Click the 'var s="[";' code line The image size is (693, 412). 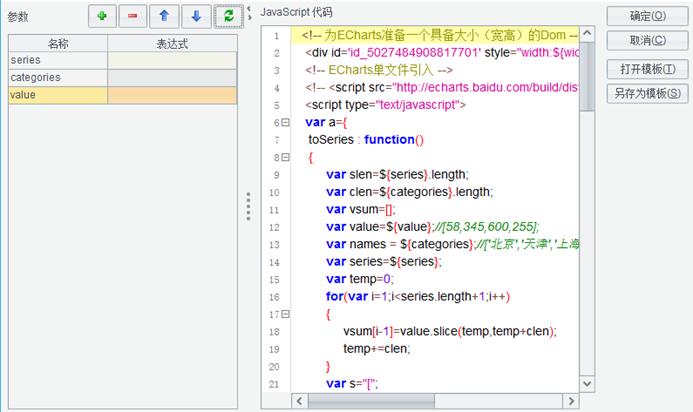click(352, 384)
